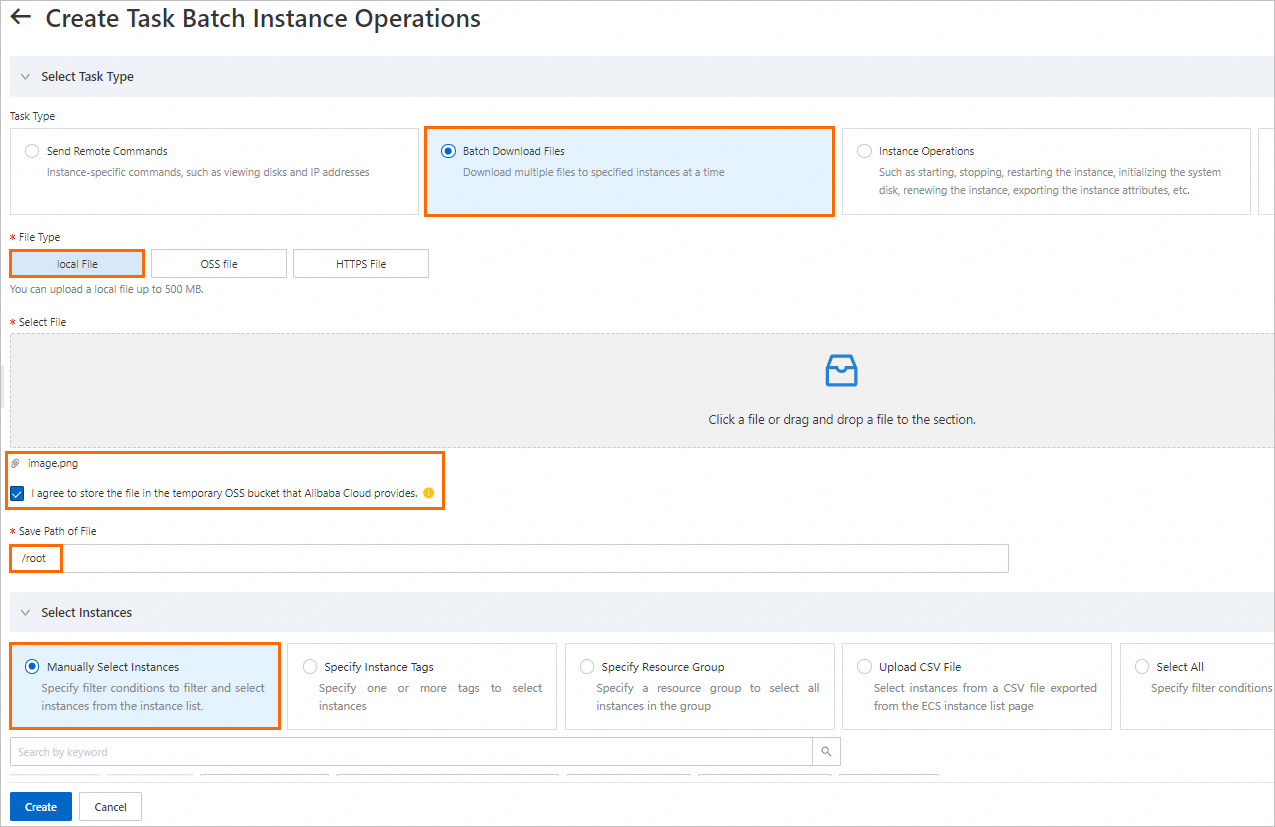Screen dimensions: 1275x827
Task: Click the Search by keyword field
Action: [410, 752]
